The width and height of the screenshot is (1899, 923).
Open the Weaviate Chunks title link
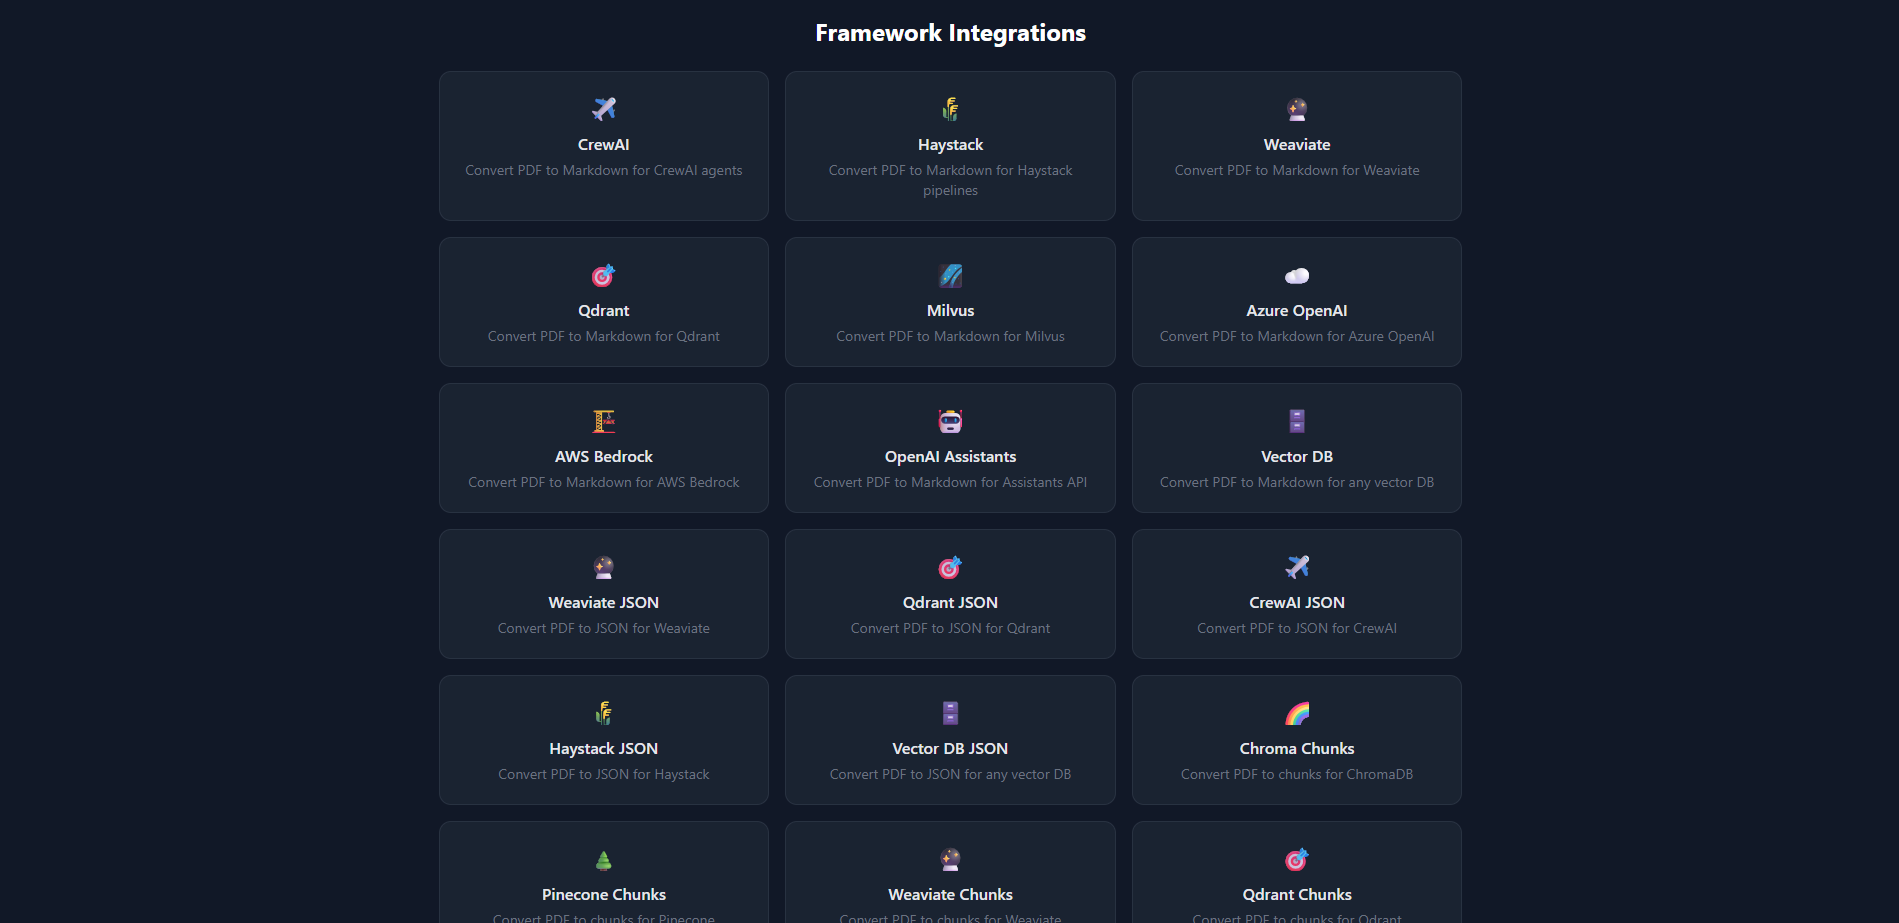coord(950,895)
